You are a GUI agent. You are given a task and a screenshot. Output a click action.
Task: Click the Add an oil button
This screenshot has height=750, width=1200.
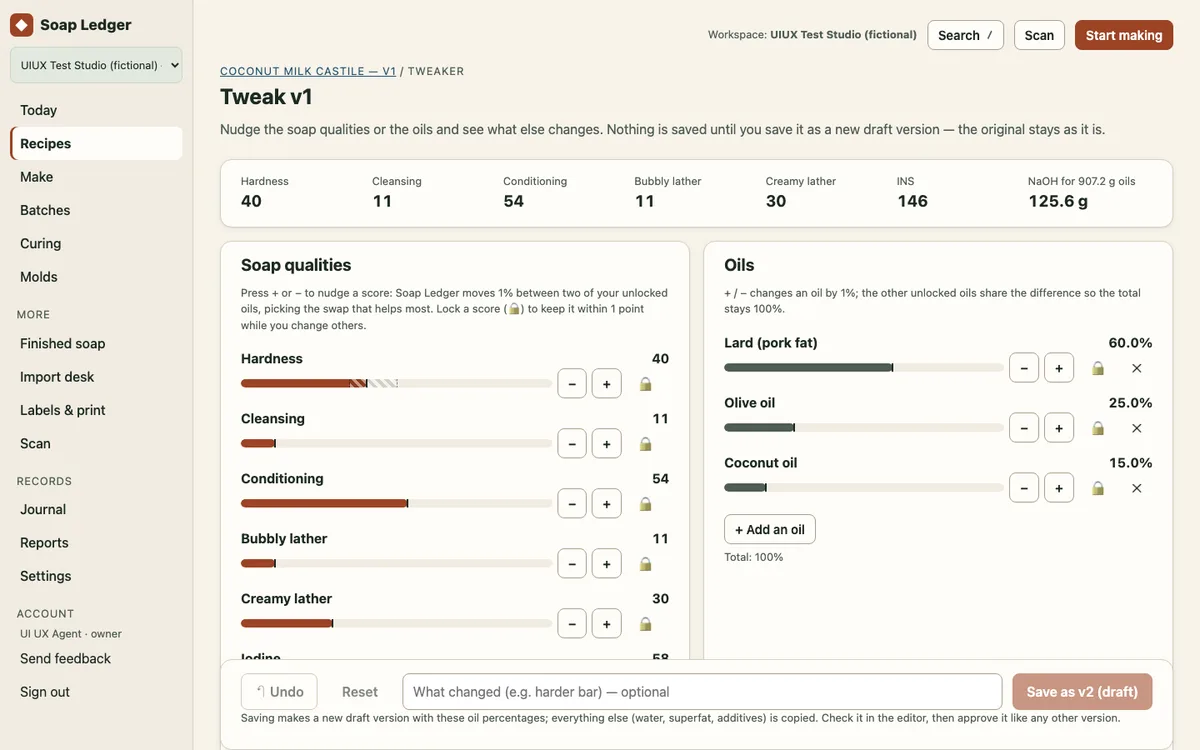coord(770,529)
